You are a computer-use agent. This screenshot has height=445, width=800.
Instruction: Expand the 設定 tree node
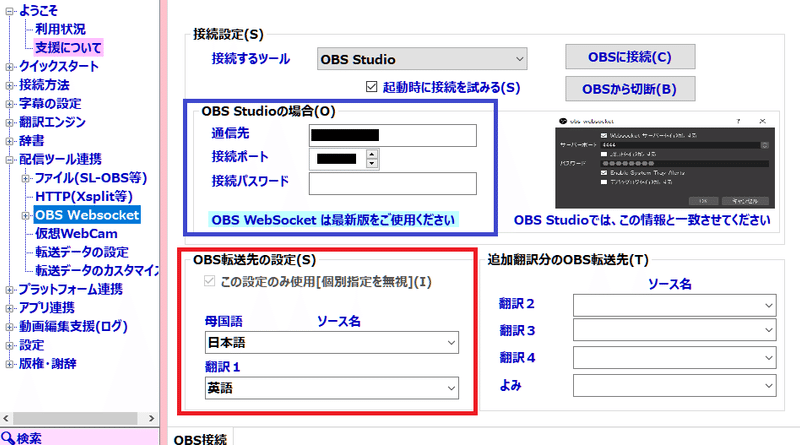click(9, 345)
